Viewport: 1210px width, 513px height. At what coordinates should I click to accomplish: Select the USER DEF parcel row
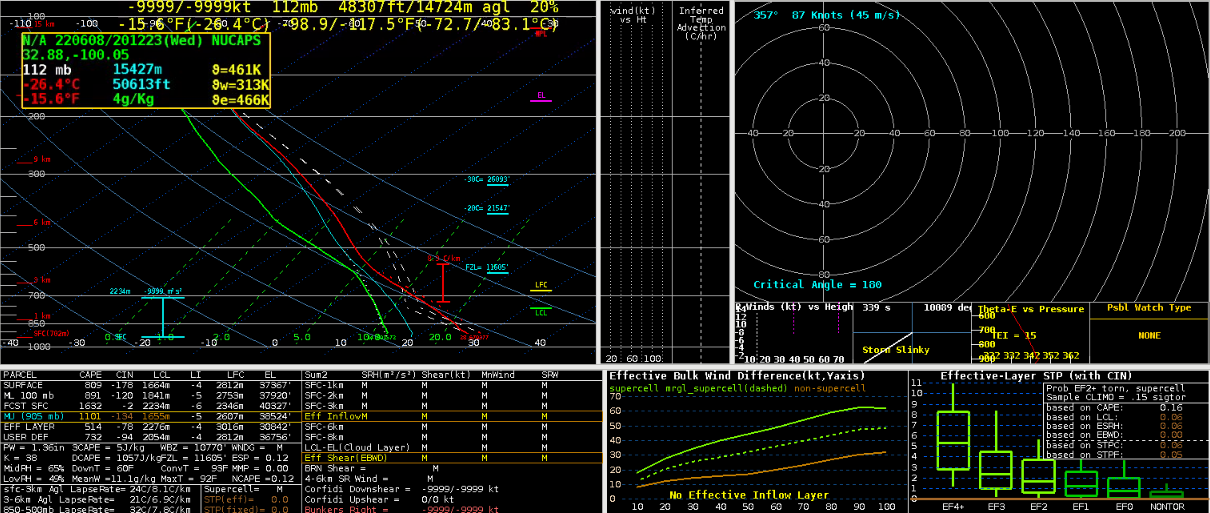pyautogui.click(x=150, y=435)
